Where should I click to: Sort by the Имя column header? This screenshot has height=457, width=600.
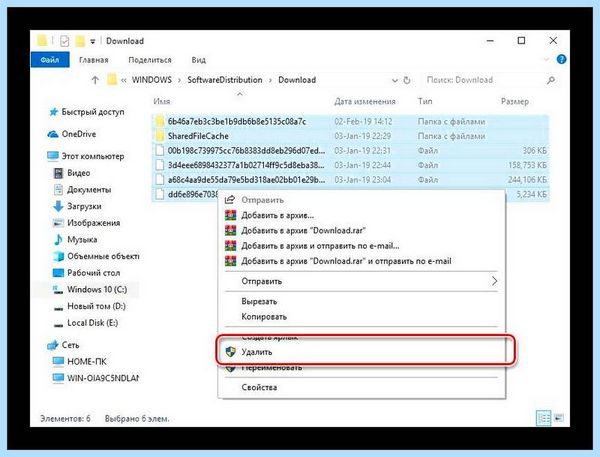pos(162,101)
